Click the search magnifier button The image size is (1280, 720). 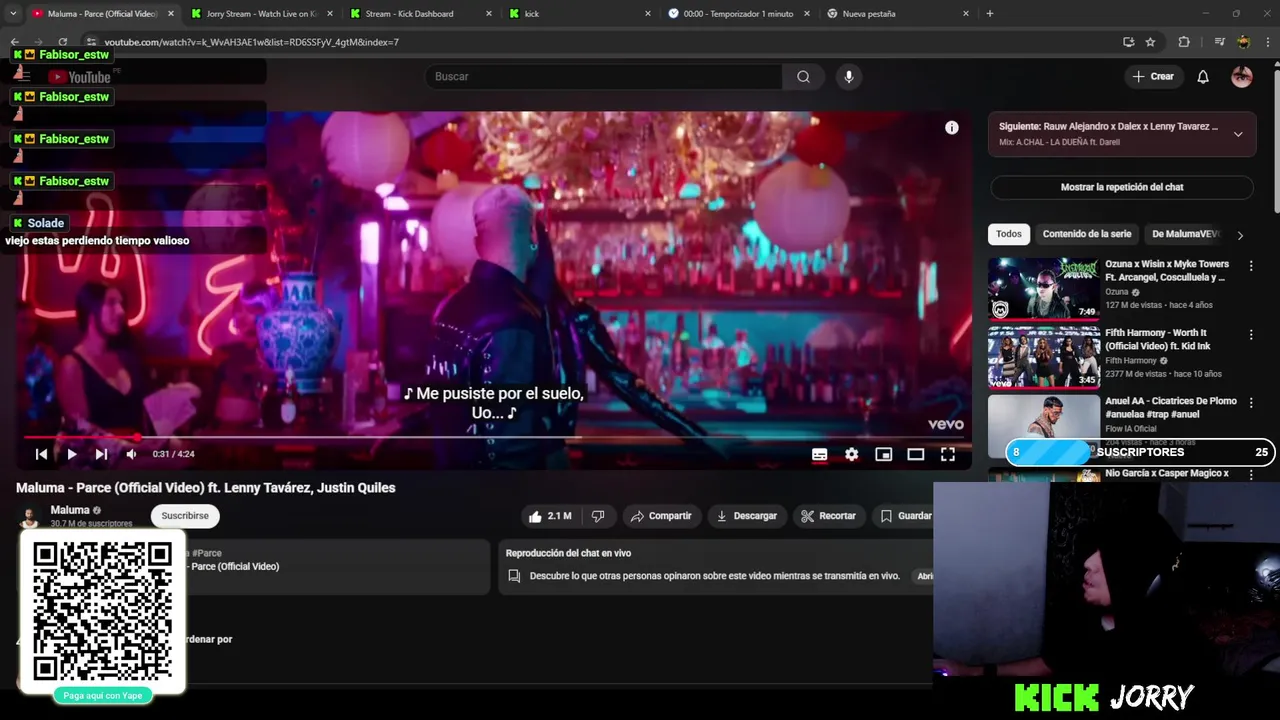coord(803,77)
